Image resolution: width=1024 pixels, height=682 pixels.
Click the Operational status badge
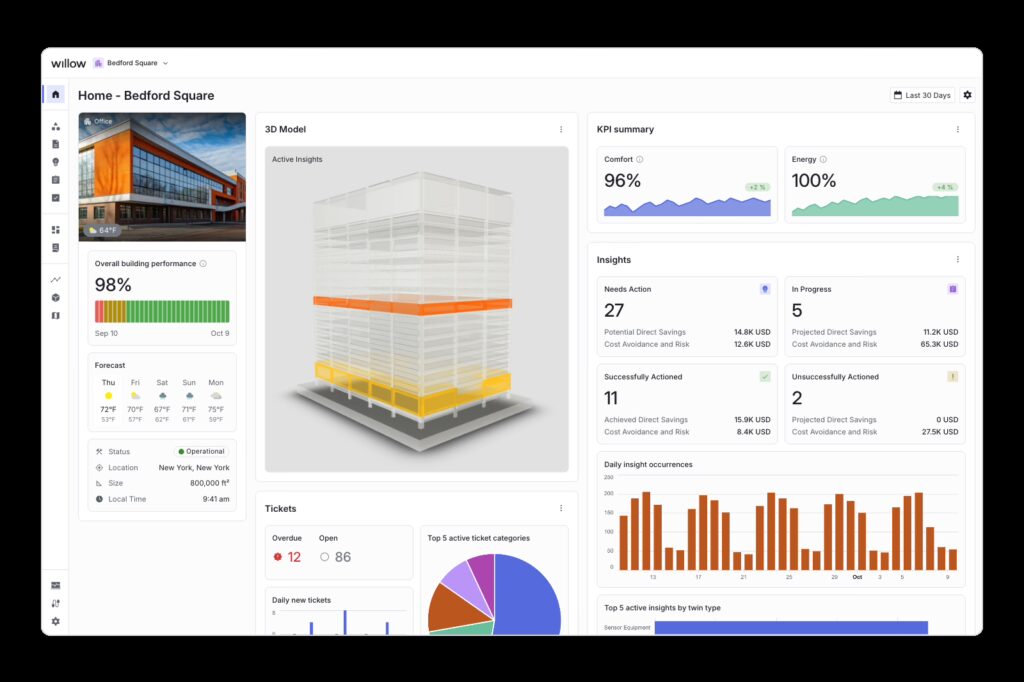[201, 451]
